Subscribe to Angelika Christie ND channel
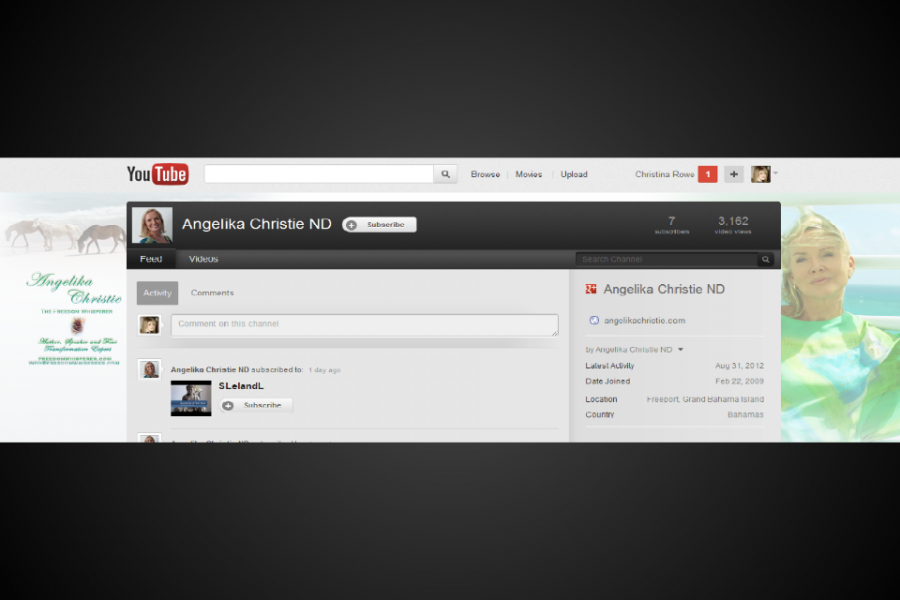 point(379,224)
